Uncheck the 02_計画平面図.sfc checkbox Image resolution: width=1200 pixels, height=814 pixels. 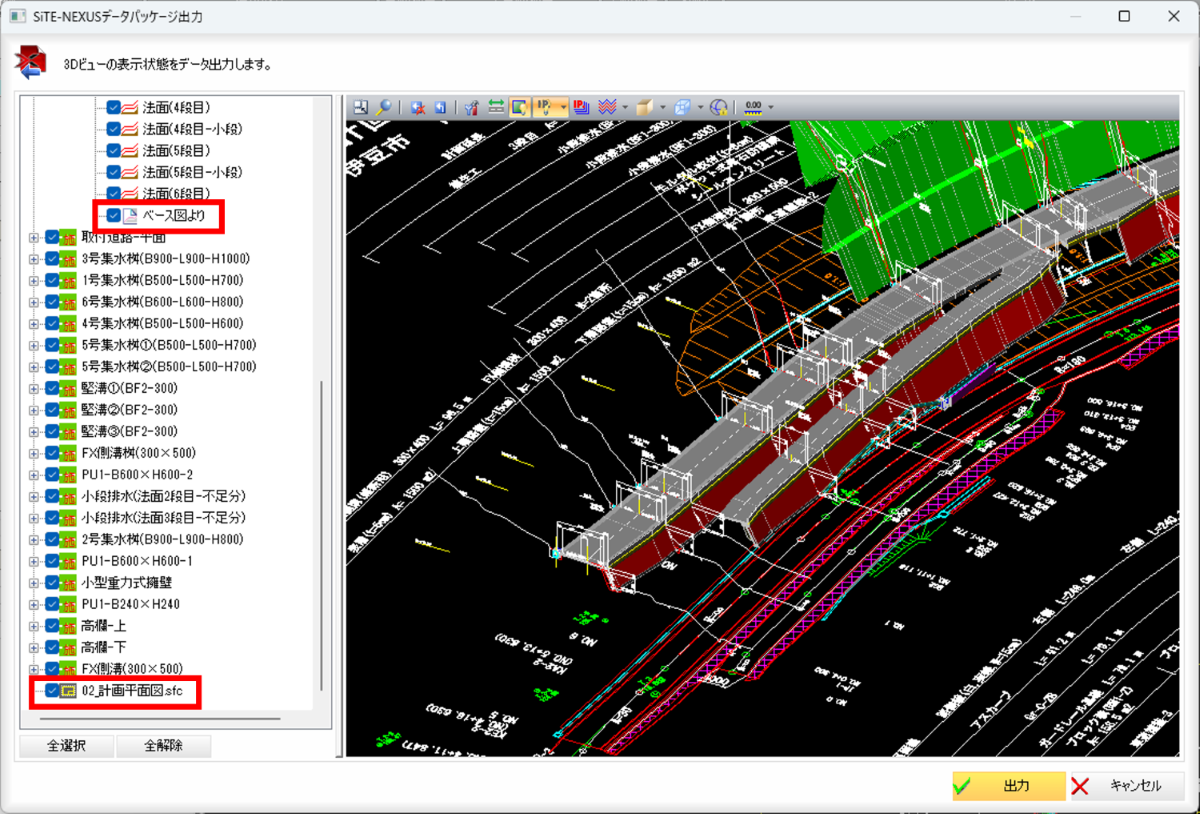[52, 691]
